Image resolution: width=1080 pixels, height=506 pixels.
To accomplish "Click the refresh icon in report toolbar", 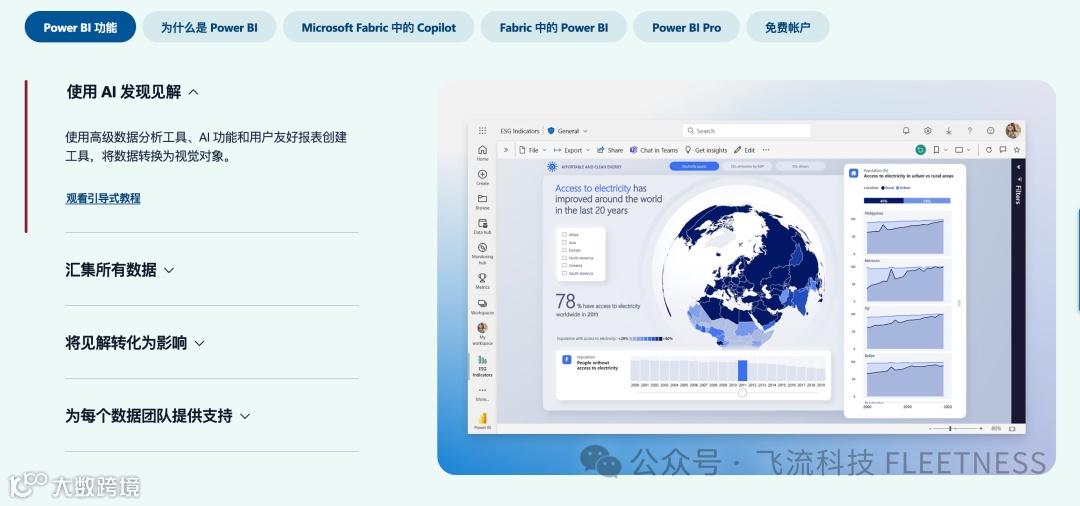I will [989, 149].
